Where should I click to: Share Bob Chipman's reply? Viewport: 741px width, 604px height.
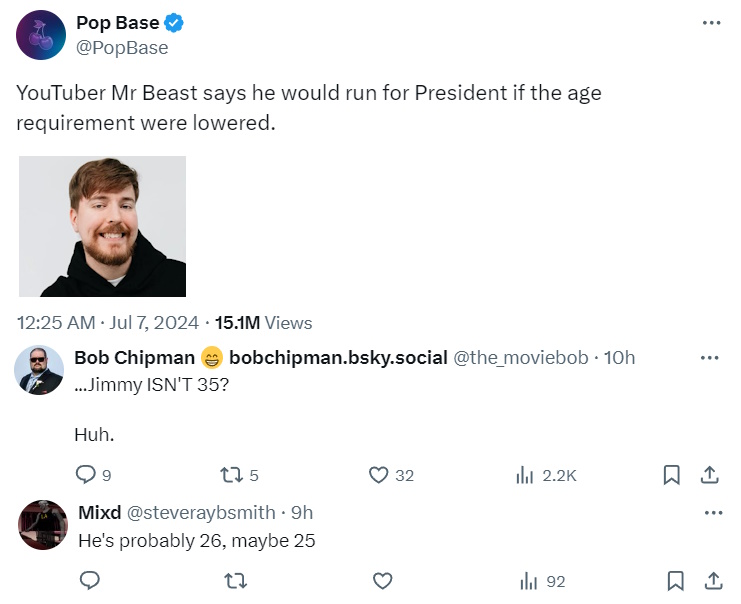click(x=709, y=475)
